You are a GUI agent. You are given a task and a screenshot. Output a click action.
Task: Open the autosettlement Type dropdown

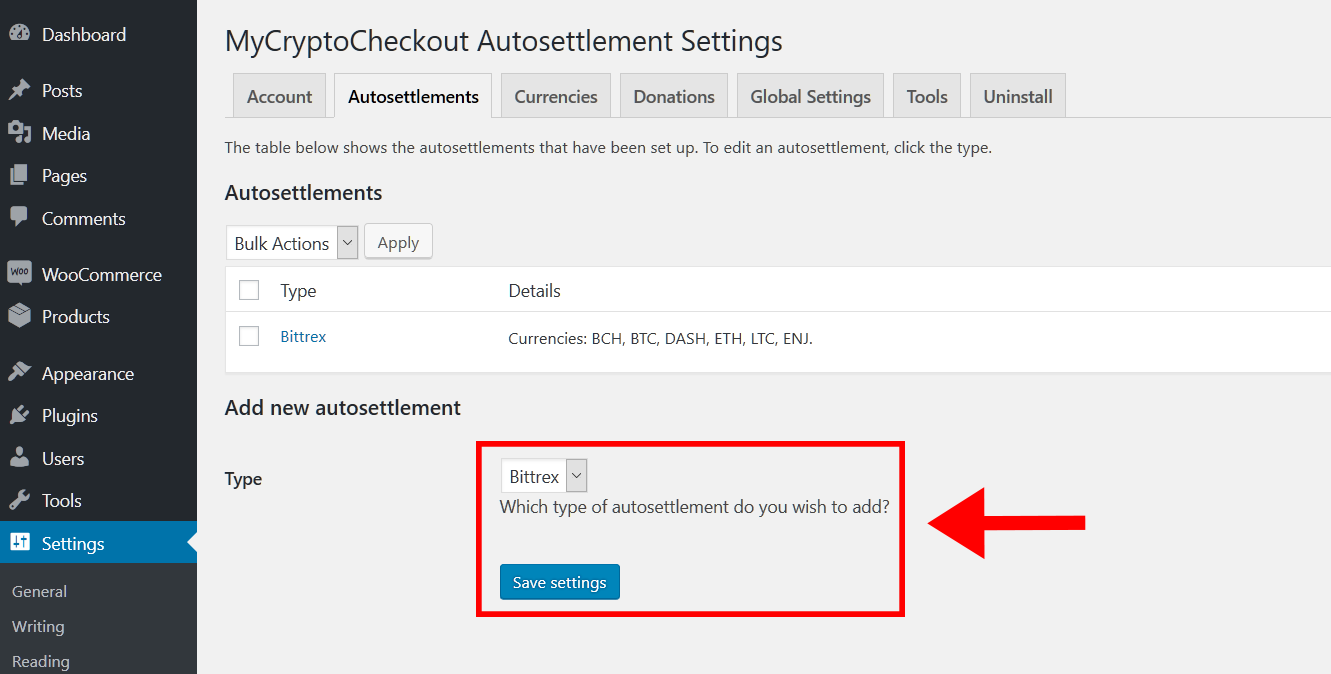click(544, 476)
